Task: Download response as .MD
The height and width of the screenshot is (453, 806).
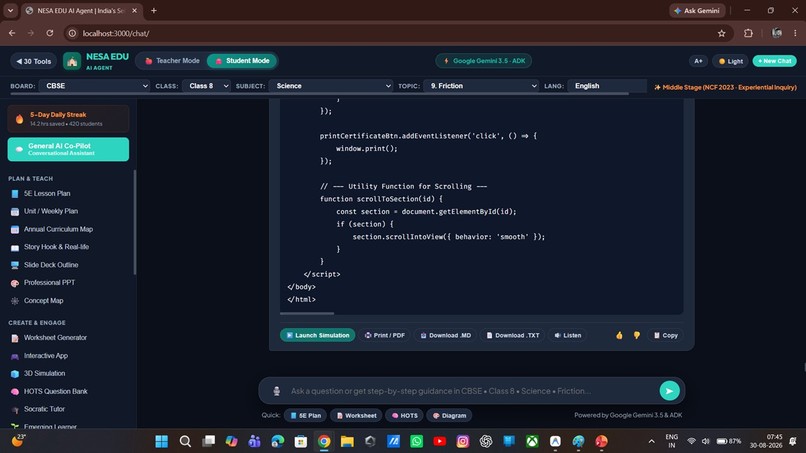Action: click(446, 335)
